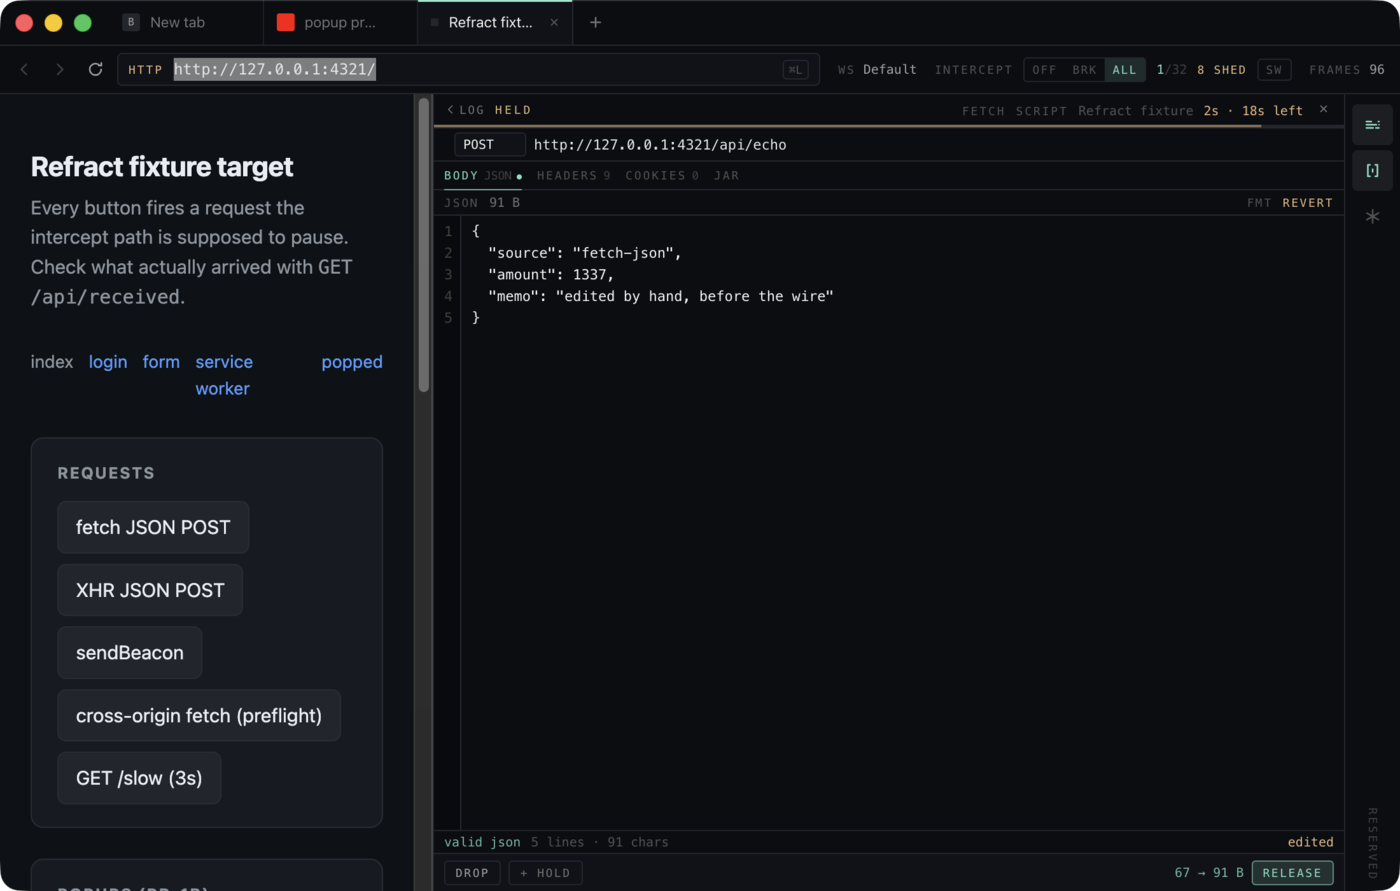Click the RELEASE button
The height and width of the screenshot is (891, 1400).
pos(1292,873)
